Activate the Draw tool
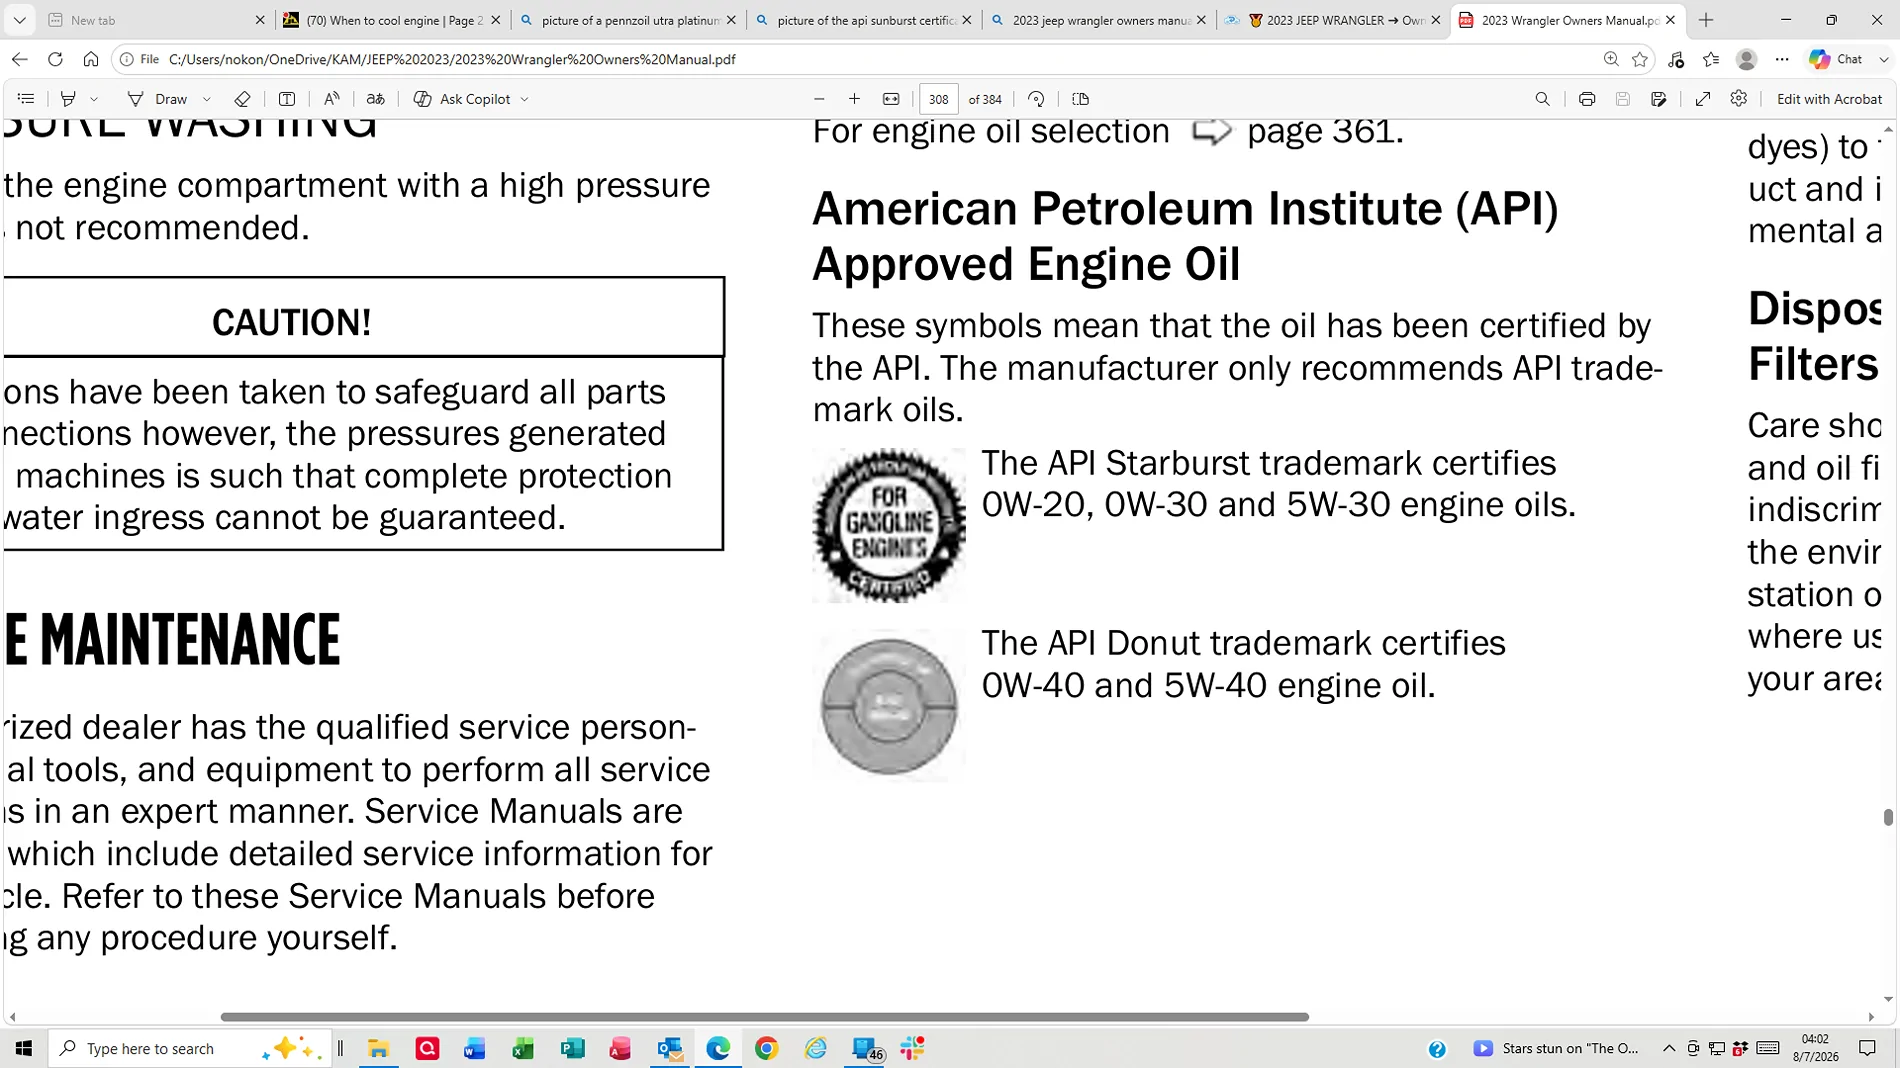The width and height of the screenshot is (1900, 1068). 158,99
